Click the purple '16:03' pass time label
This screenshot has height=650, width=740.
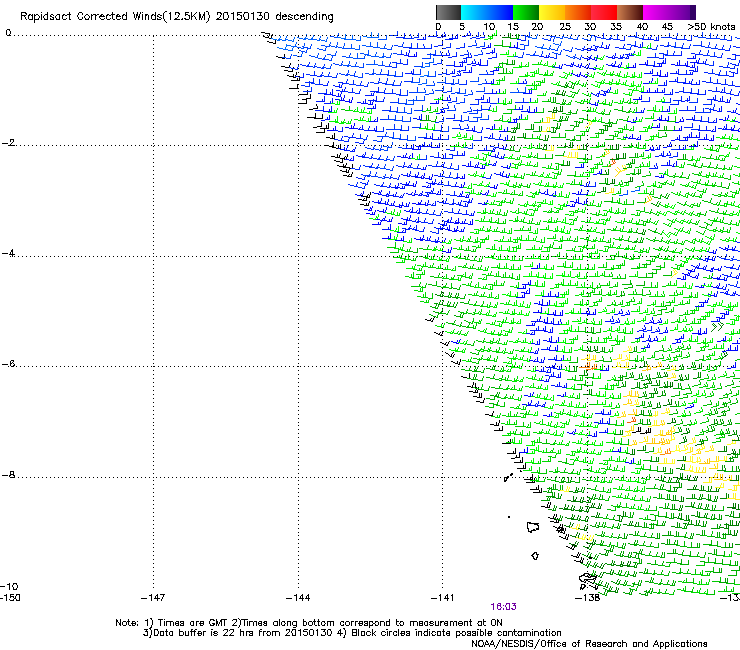click(x=503, y=607)
